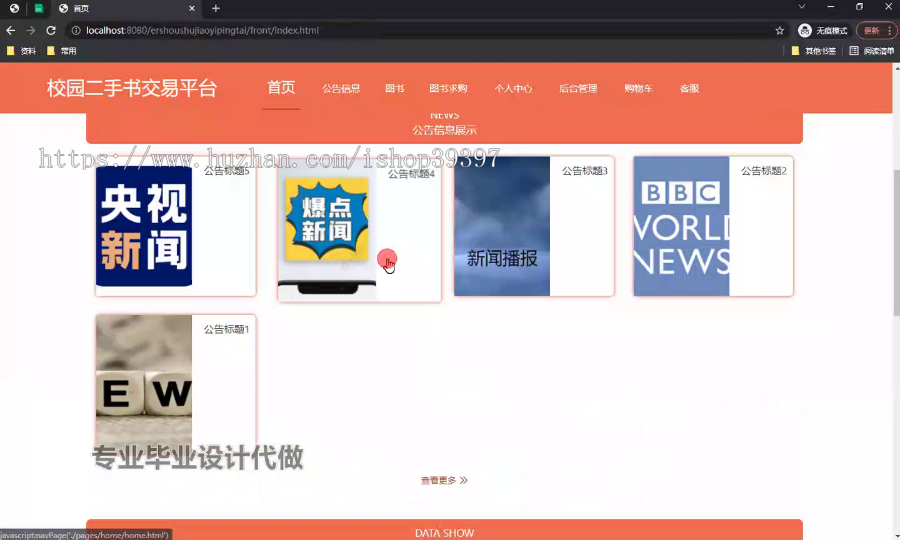Click the 公告信息展示 section header
This screenshot has height=540, width=900.
coord(444,130)
